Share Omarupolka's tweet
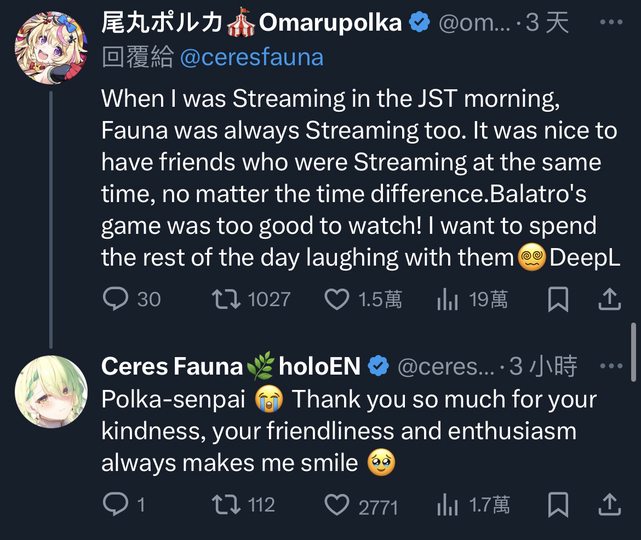 [609, 298]
